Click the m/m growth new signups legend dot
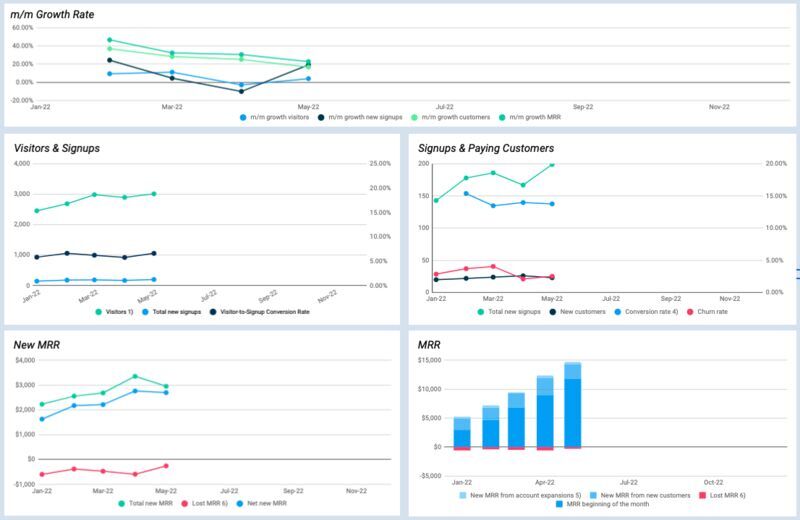The image size is (800, 520). coord(321,117)
